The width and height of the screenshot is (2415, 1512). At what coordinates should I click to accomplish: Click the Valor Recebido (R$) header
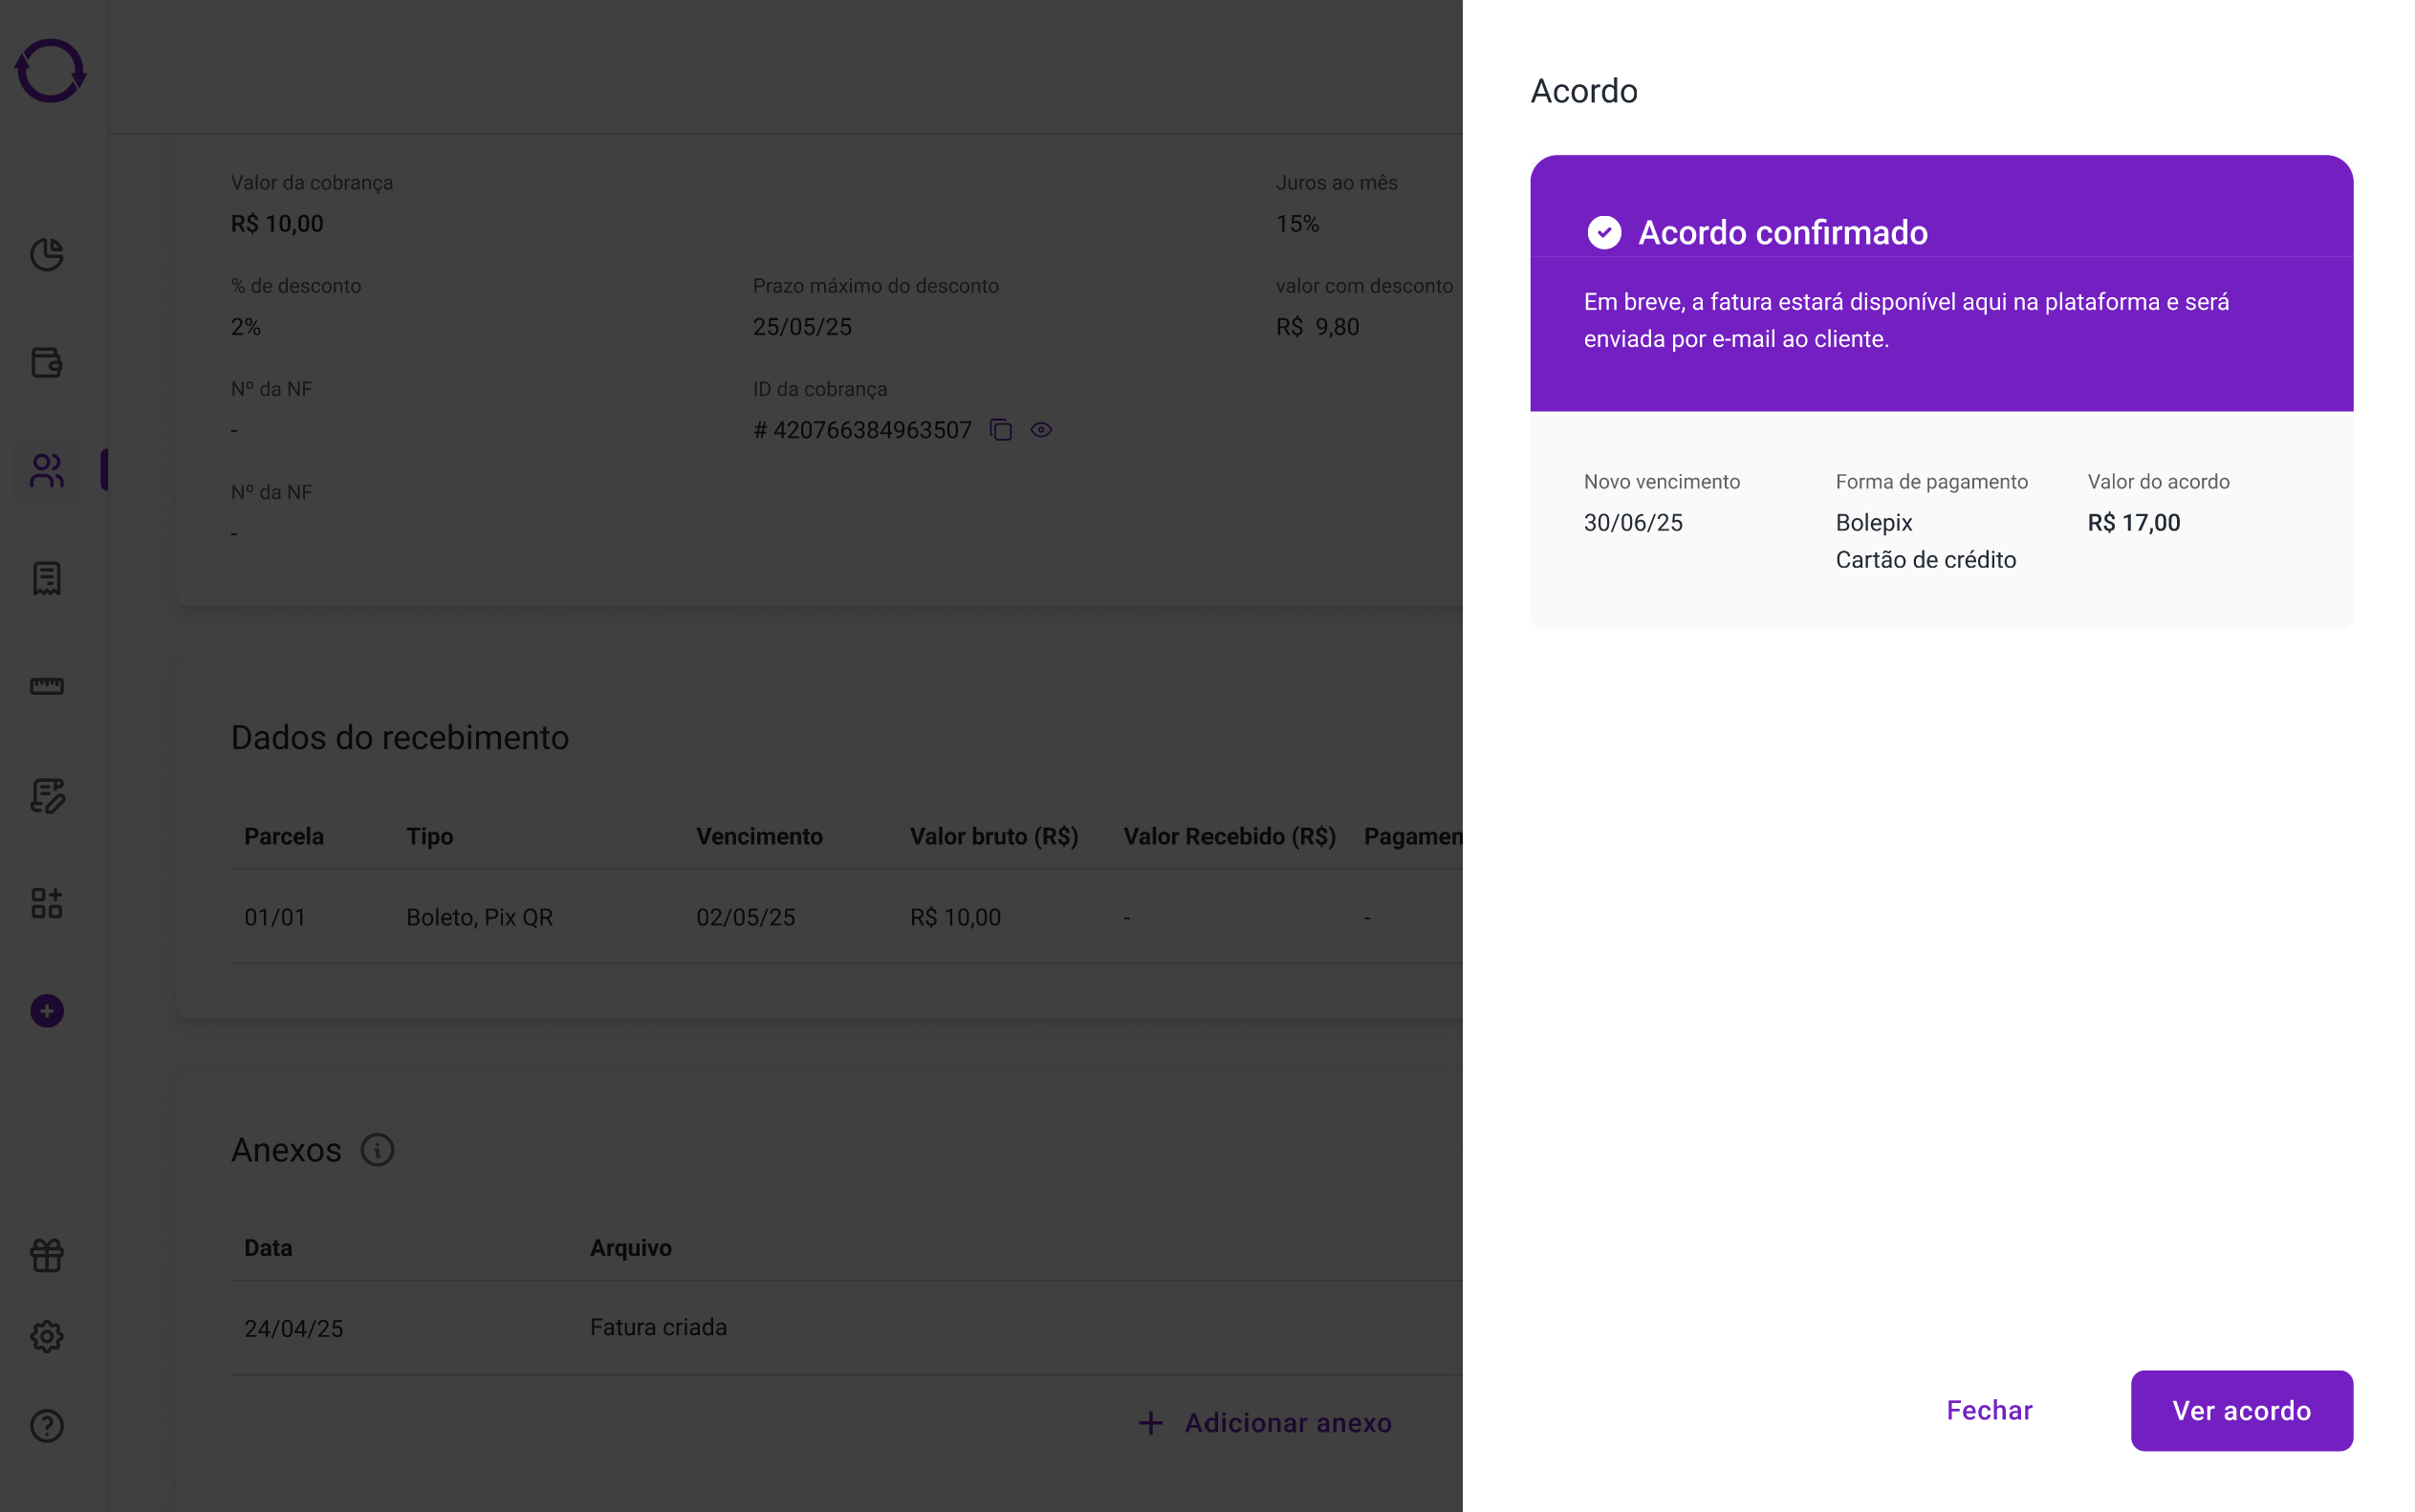coord(1229,836)
